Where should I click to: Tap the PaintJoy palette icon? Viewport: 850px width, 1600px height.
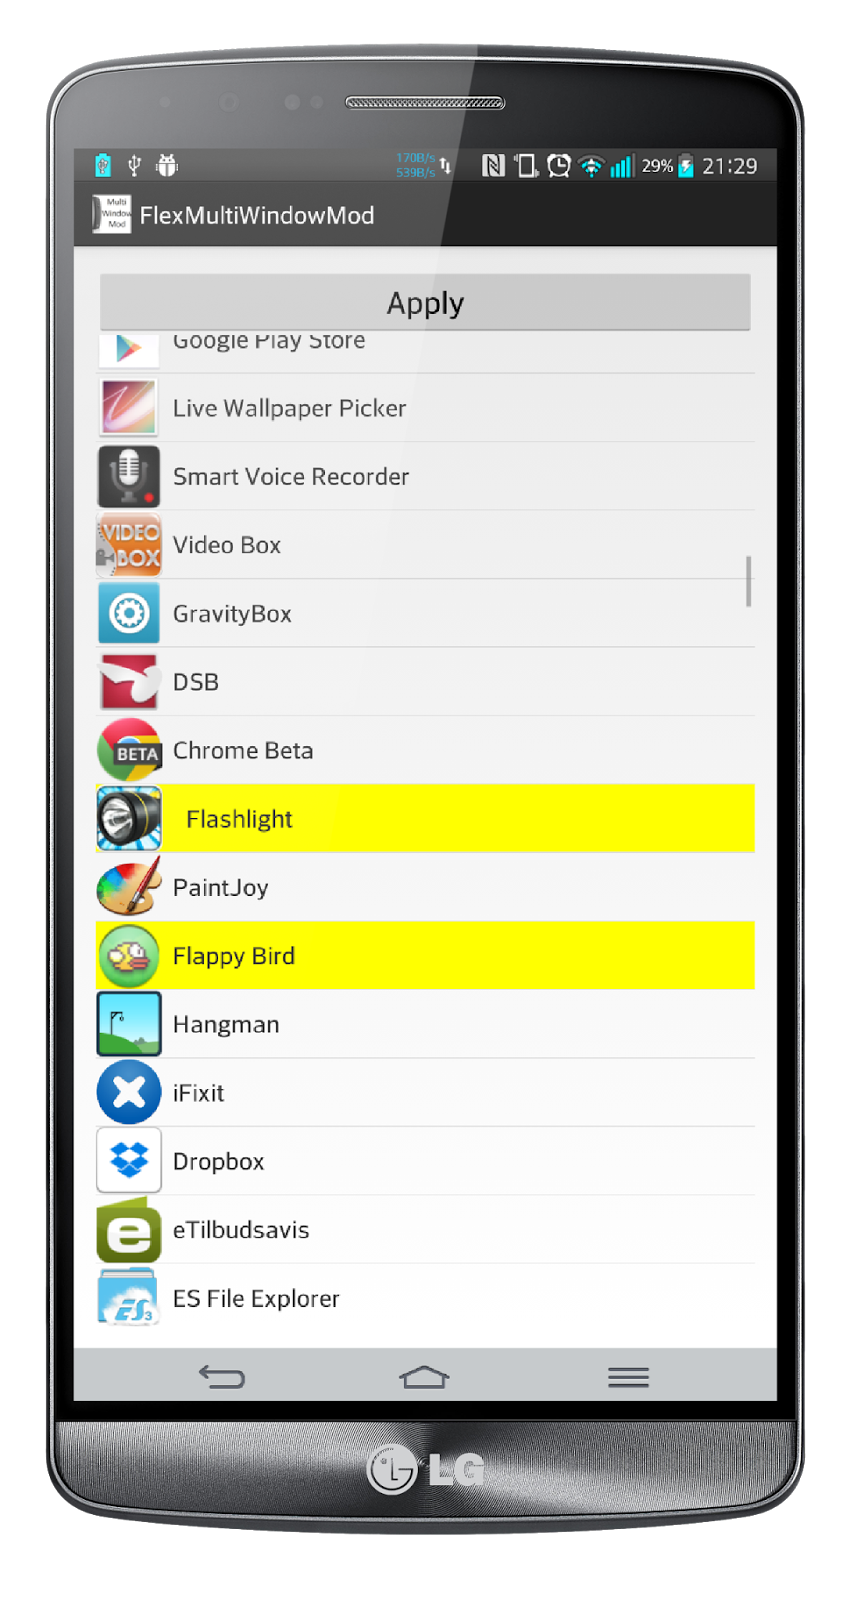[x=129, y=887]
